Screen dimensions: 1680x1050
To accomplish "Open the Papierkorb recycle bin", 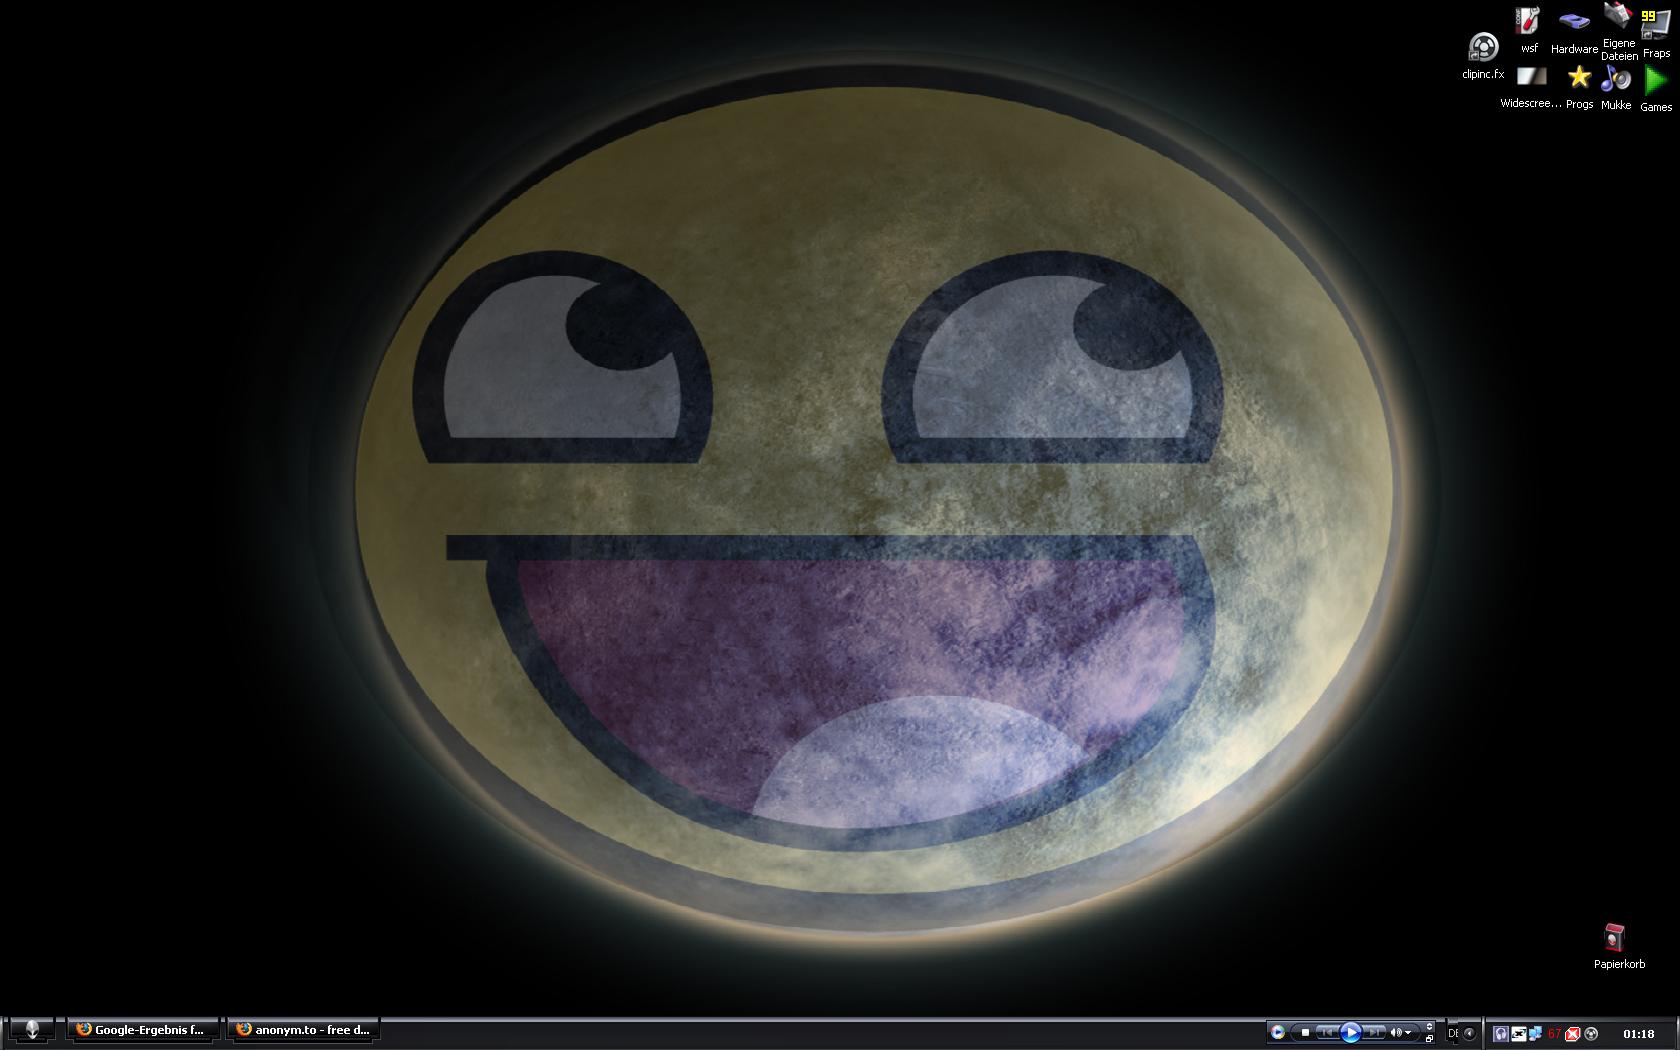I will pyautogui.click(x=1614, y=938).
